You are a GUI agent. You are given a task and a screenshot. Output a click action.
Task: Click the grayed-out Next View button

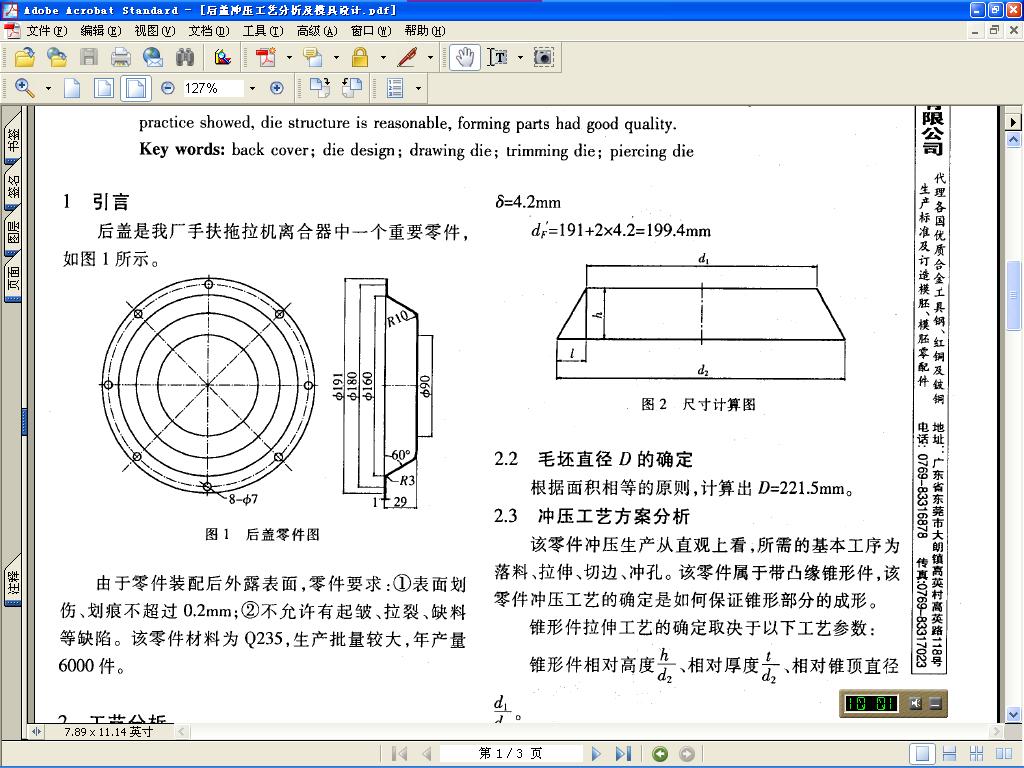point(687,754)
